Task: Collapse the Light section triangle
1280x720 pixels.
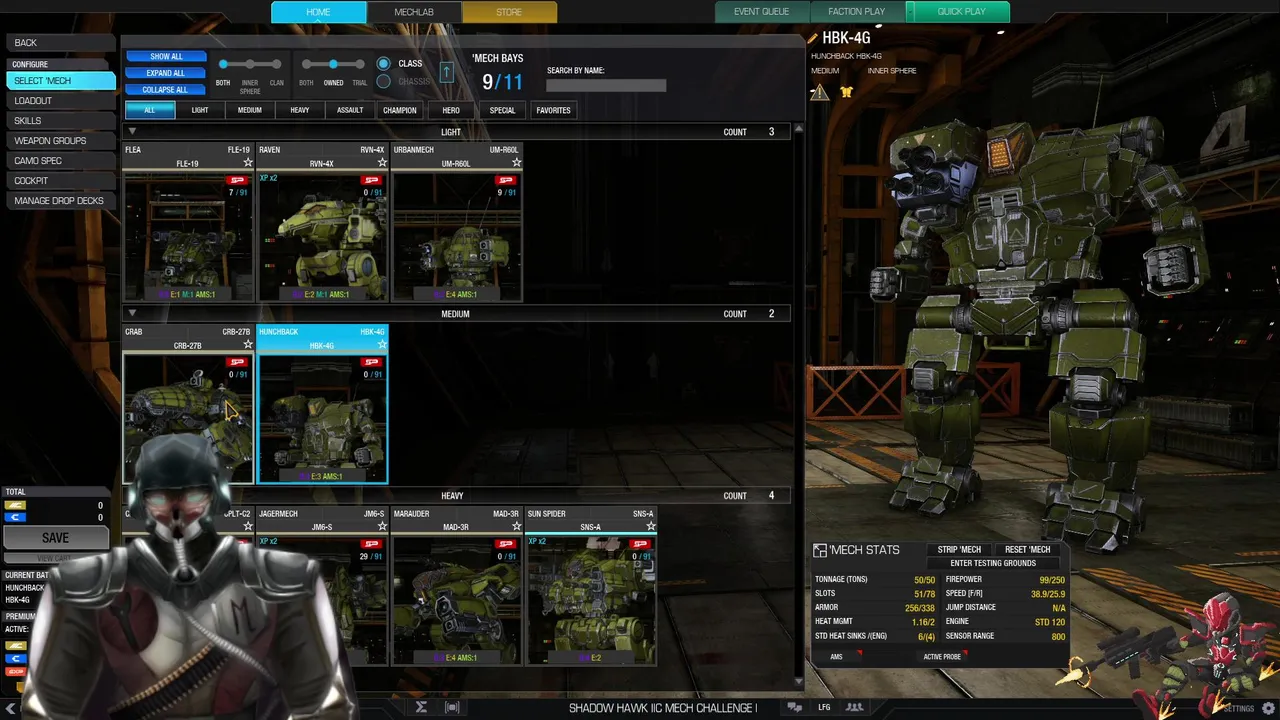Action: coord(131,131)
